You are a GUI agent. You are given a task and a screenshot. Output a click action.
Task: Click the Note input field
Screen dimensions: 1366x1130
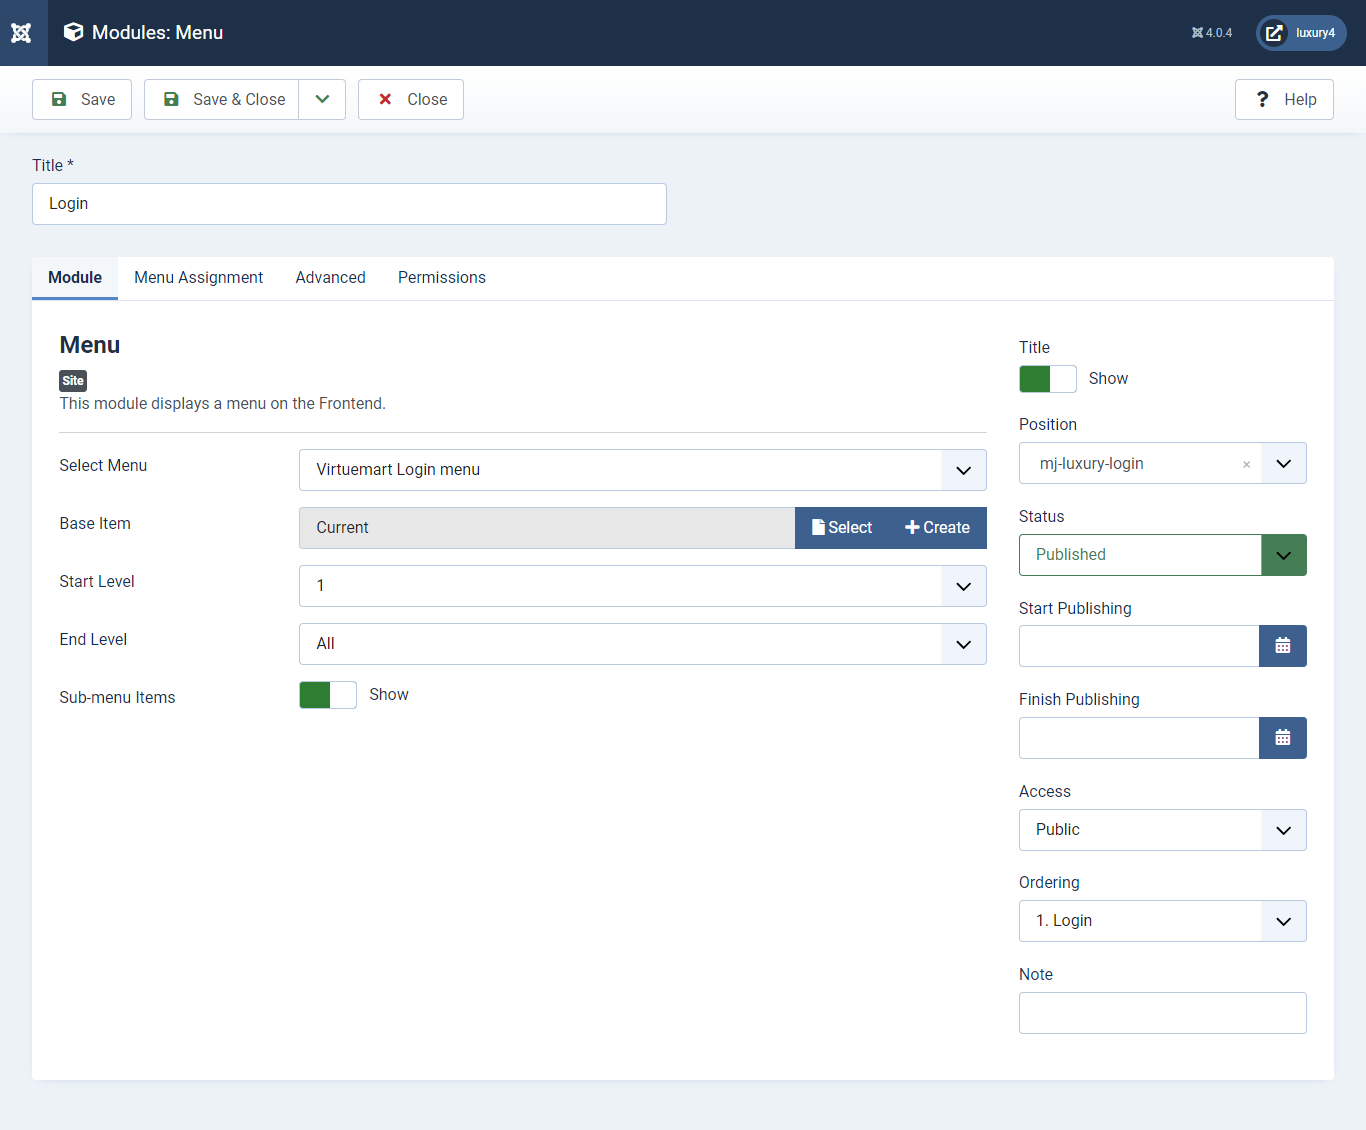click(x=1162, y=1013)
